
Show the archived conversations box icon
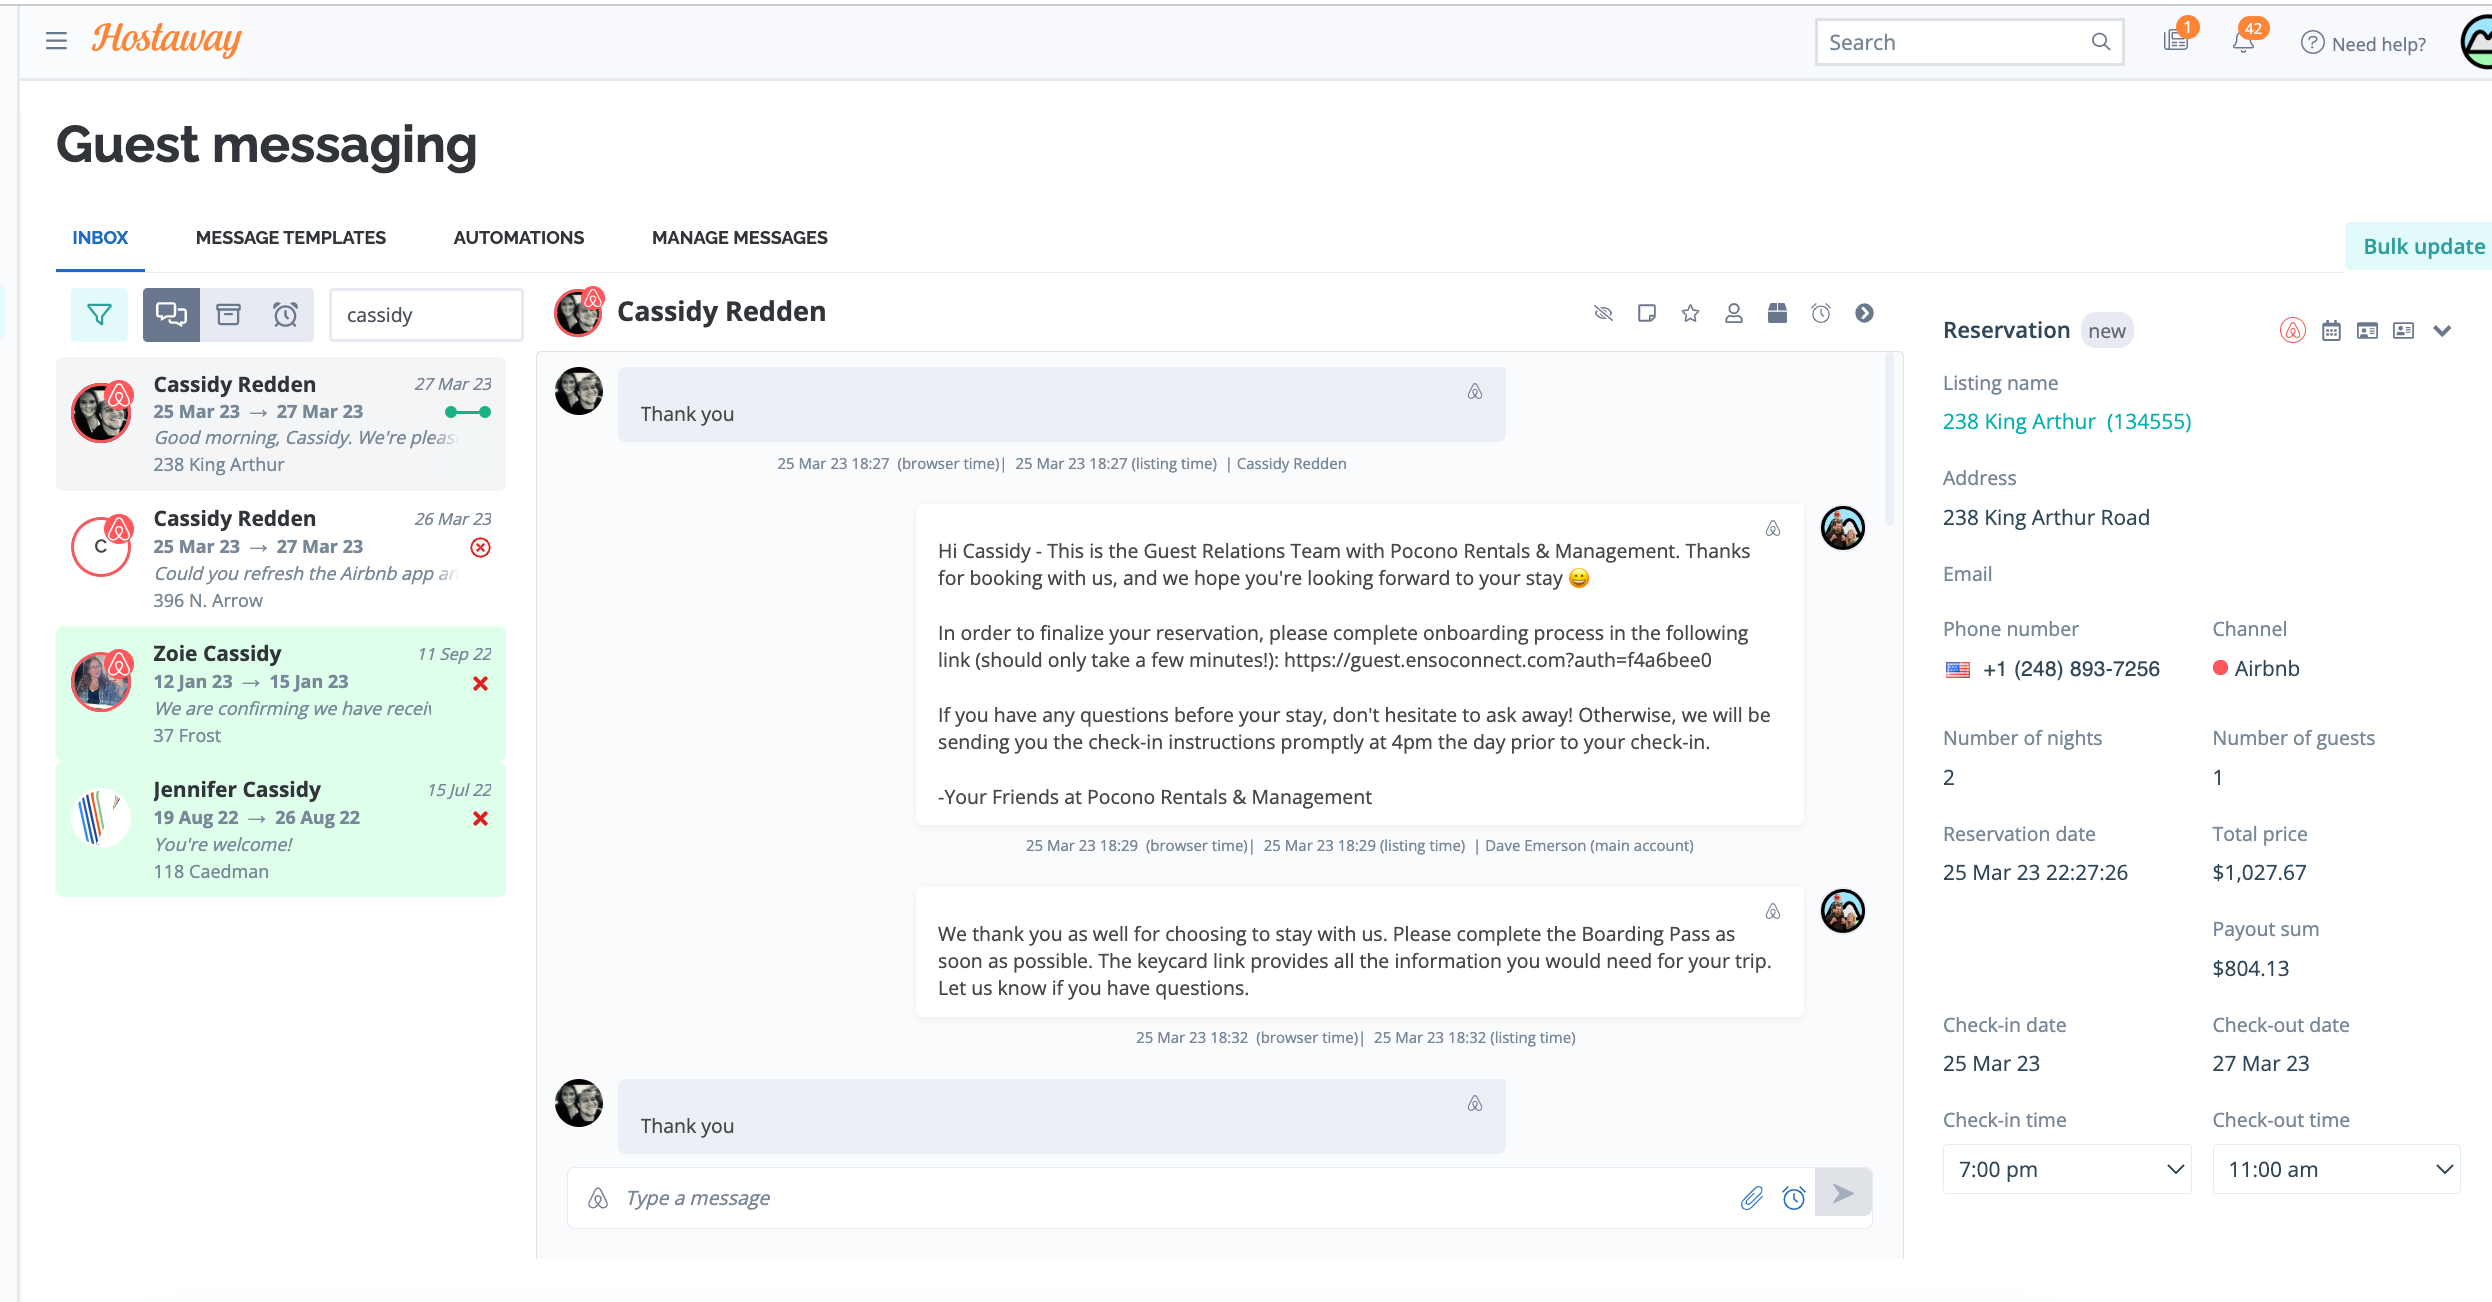[x=229, y=315]
